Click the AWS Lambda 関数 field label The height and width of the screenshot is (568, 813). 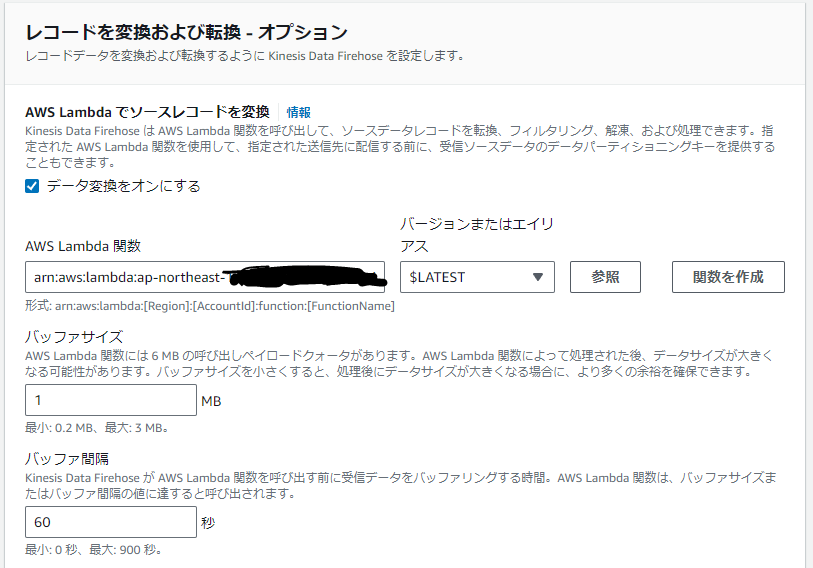click(x=83, y=246)
